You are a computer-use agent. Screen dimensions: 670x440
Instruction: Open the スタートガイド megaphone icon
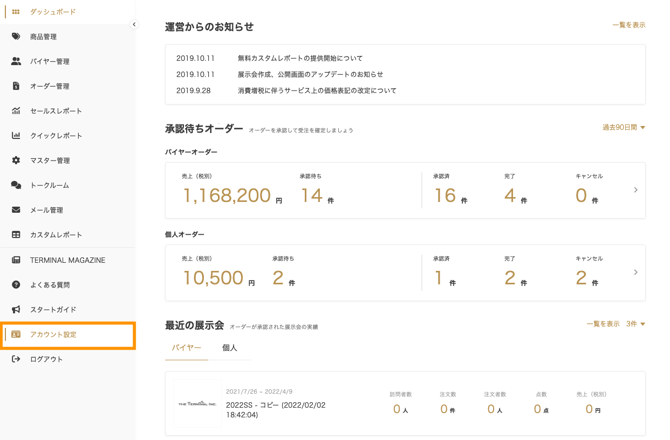[16, 309]
